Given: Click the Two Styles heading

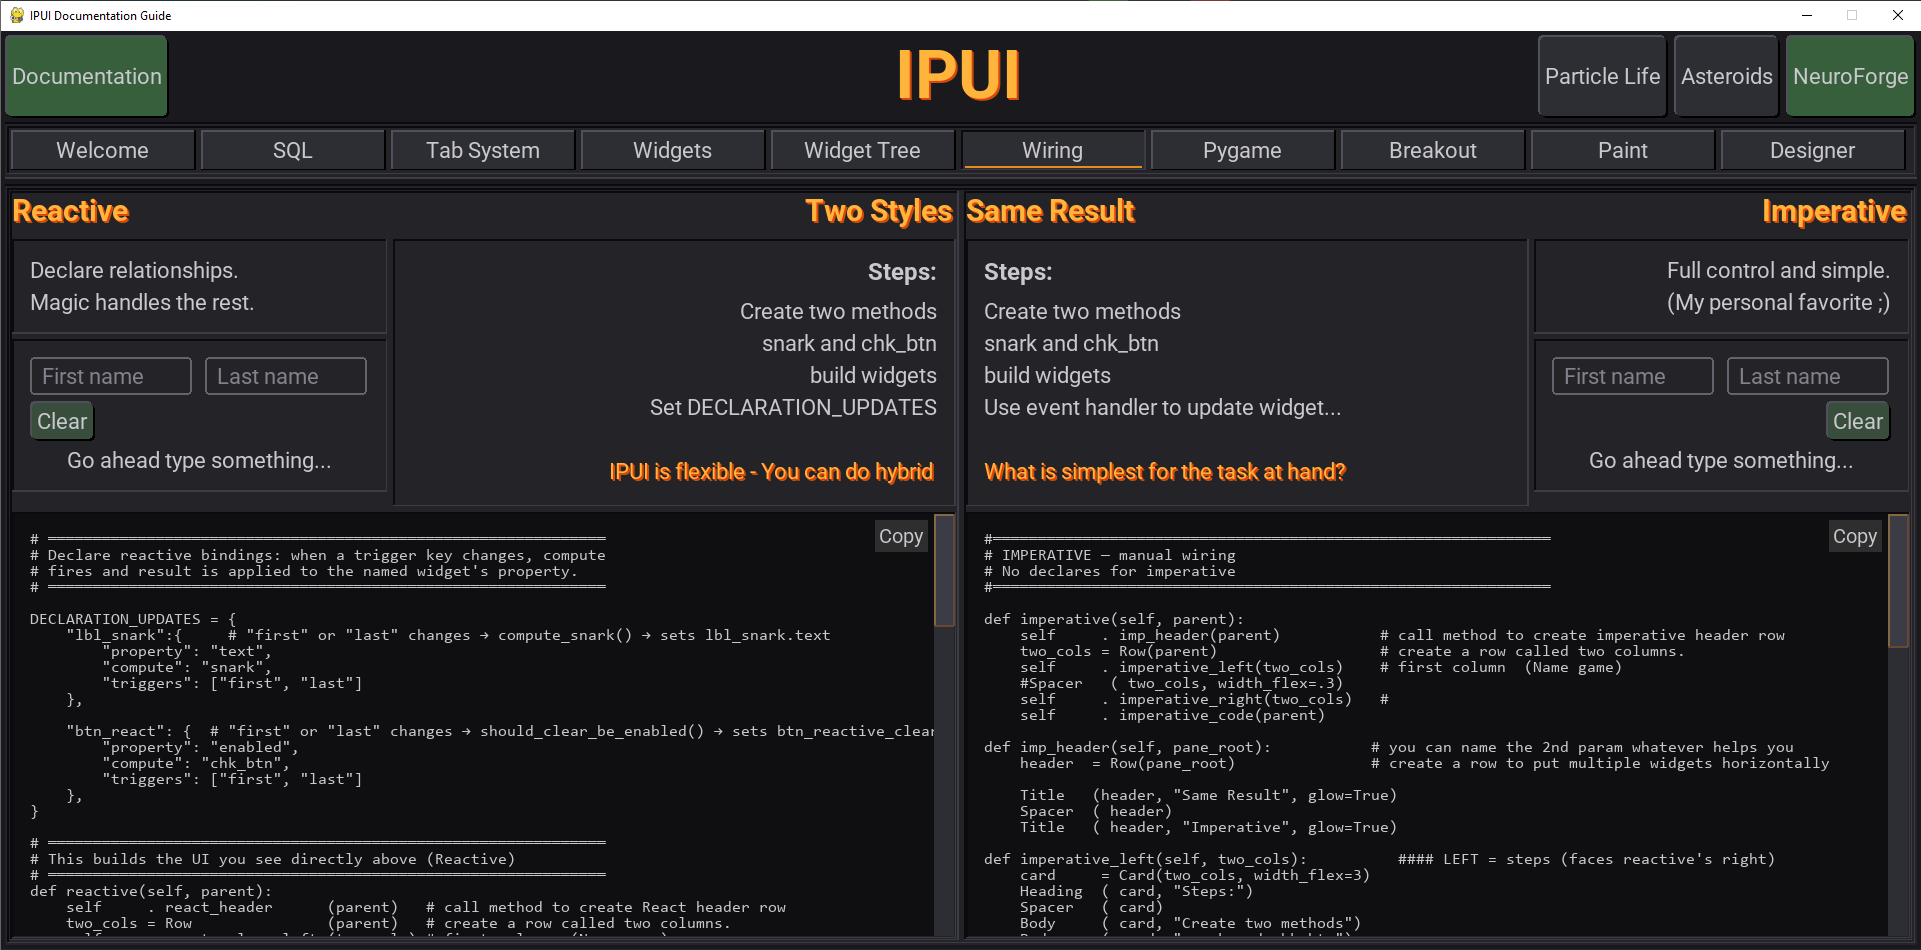Looking at the screenshot, I should click(x=879, y=211).
